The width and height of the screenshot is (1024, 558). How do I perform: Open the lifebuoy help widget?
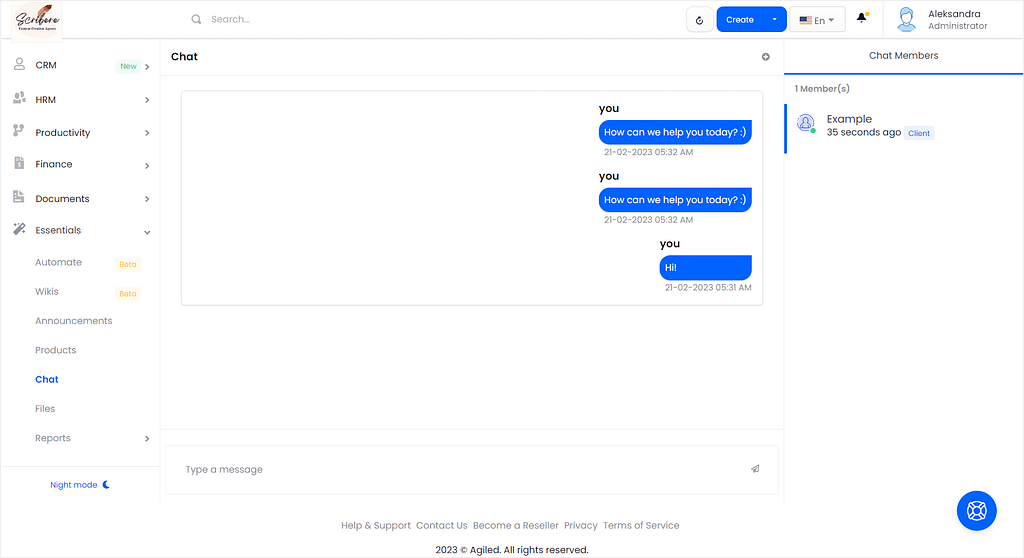point(976,510)
